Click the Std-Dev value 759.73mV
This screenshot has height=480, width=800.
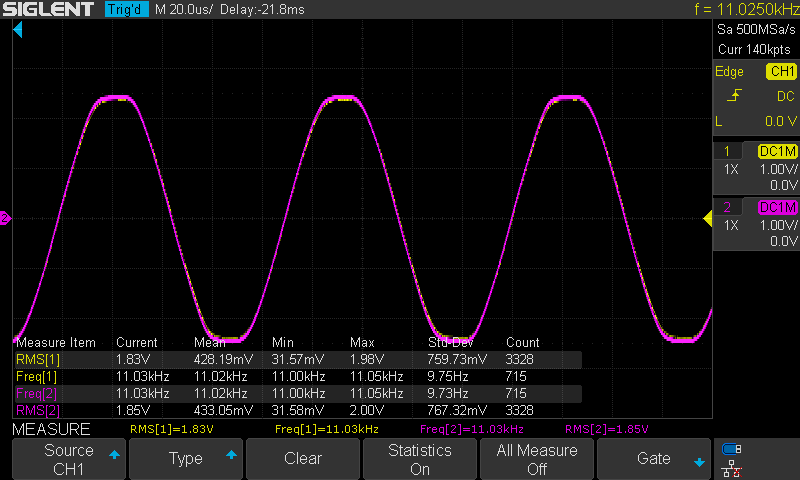(457, 359)
